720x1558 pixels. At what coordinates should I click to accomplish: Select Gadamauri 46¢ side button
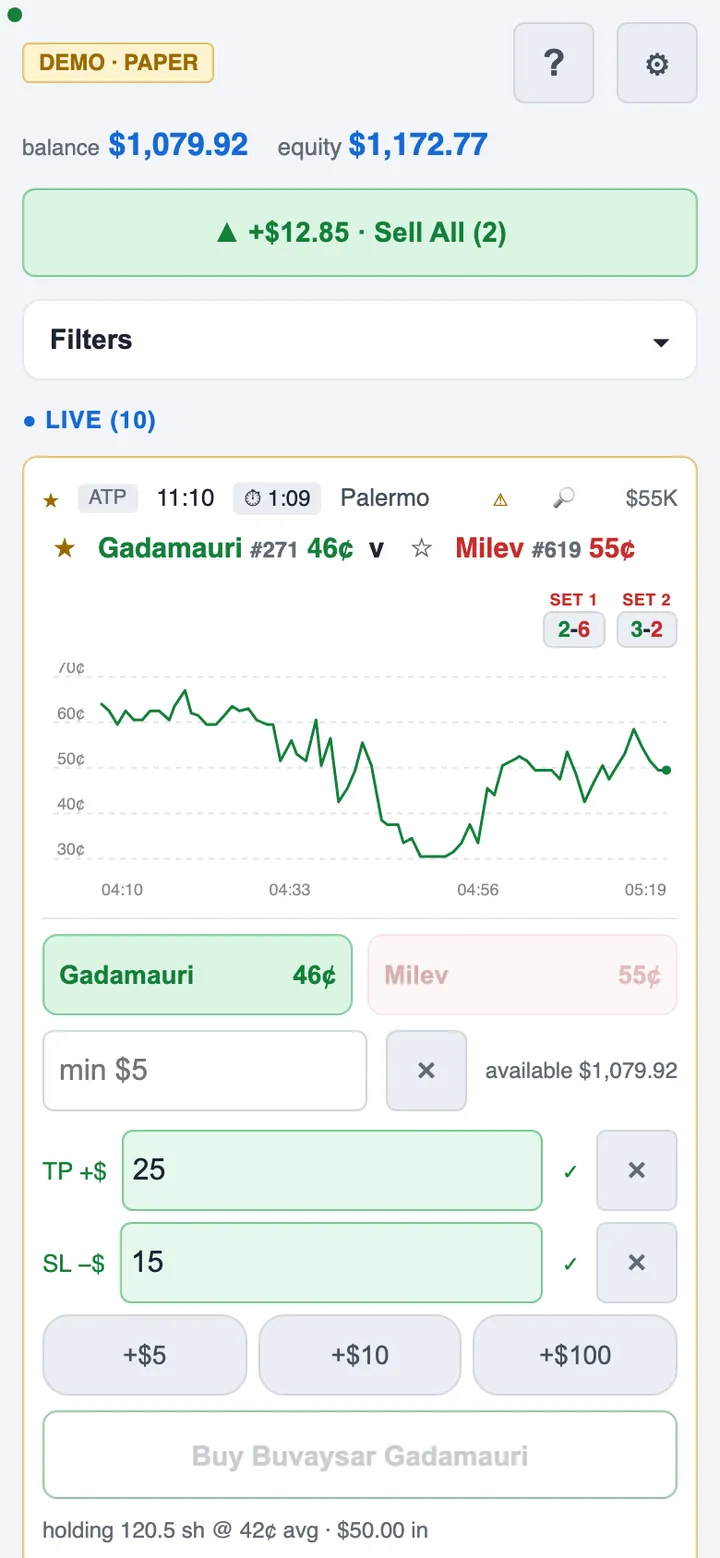point(198,975)
